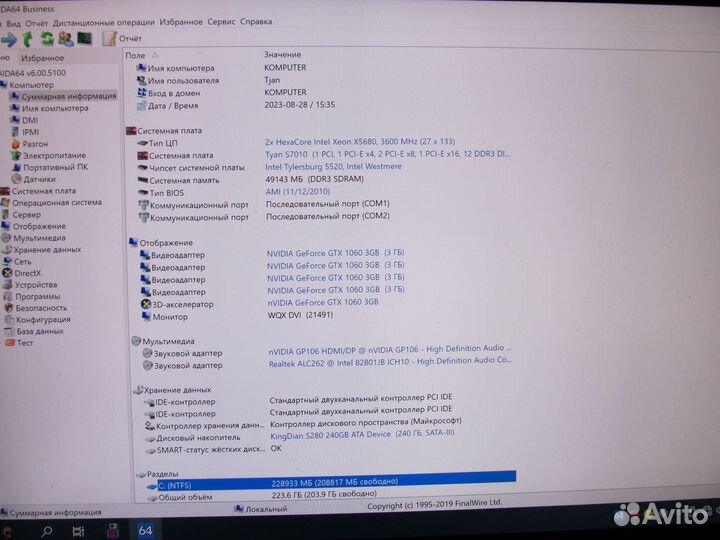Image resolution: width=720 pixels, height=540 pixels.
Task: Select IPMI in the sidebar tree
Action: coord(31,132)
